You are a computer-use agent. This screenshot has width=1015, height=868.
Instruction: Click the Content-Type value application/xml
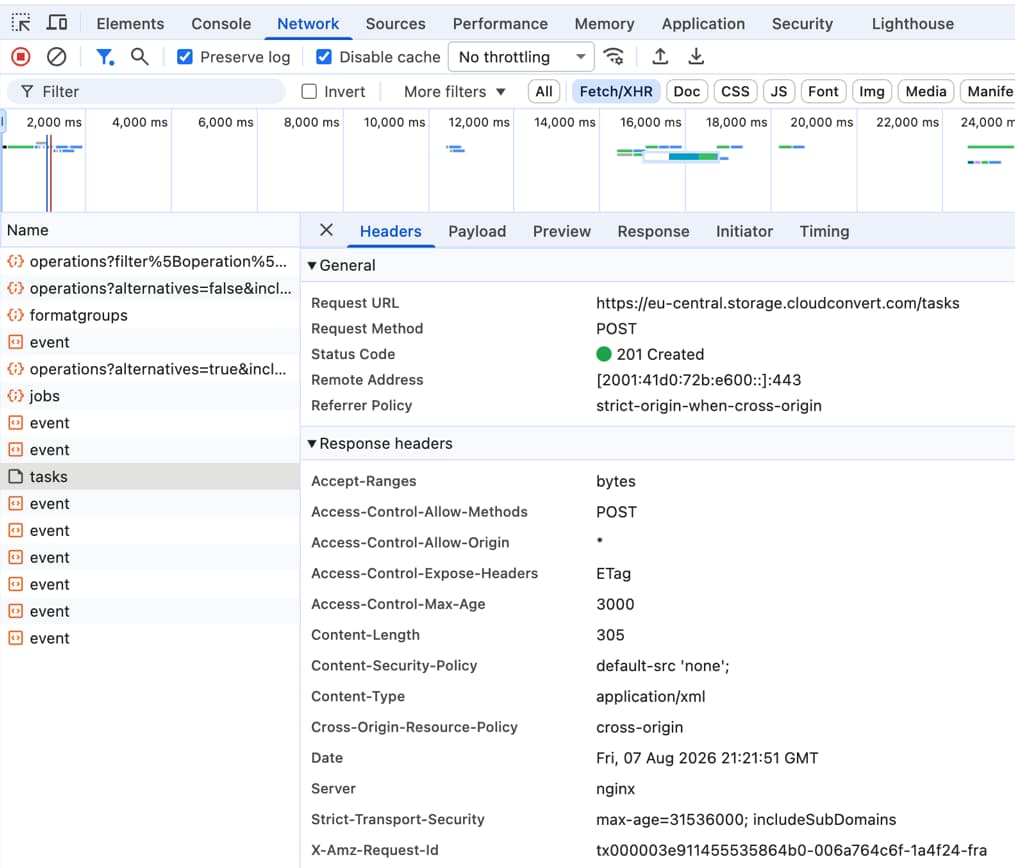(x=651, y=696)
